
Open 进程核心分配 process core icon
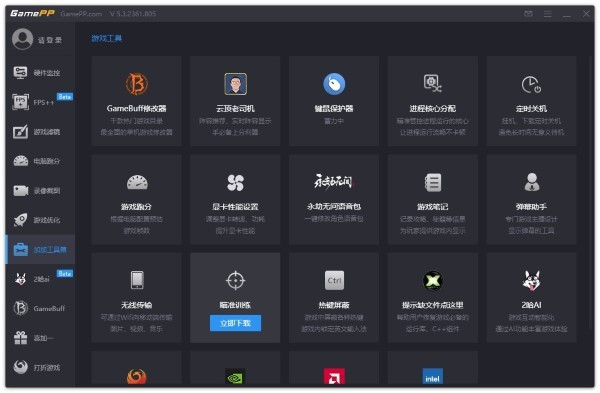click(433, 84)
